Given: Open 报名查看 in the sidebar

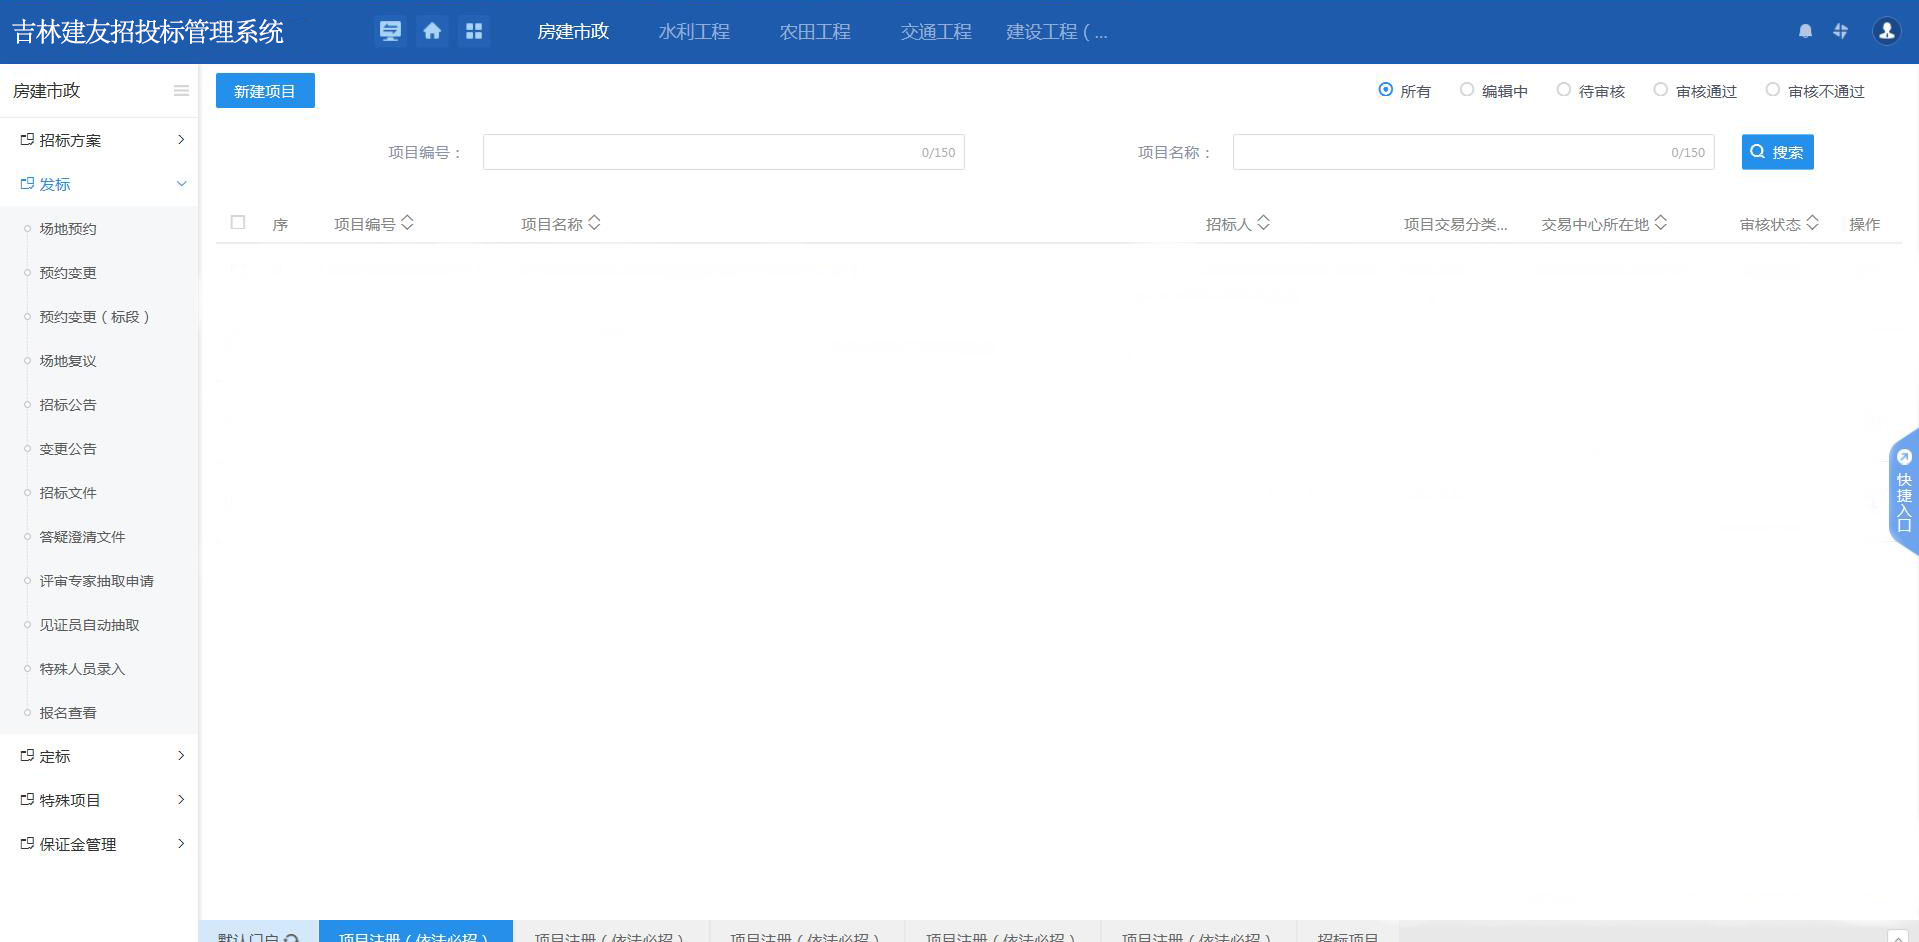Looking at the screenshot, I should pos(68,713).
